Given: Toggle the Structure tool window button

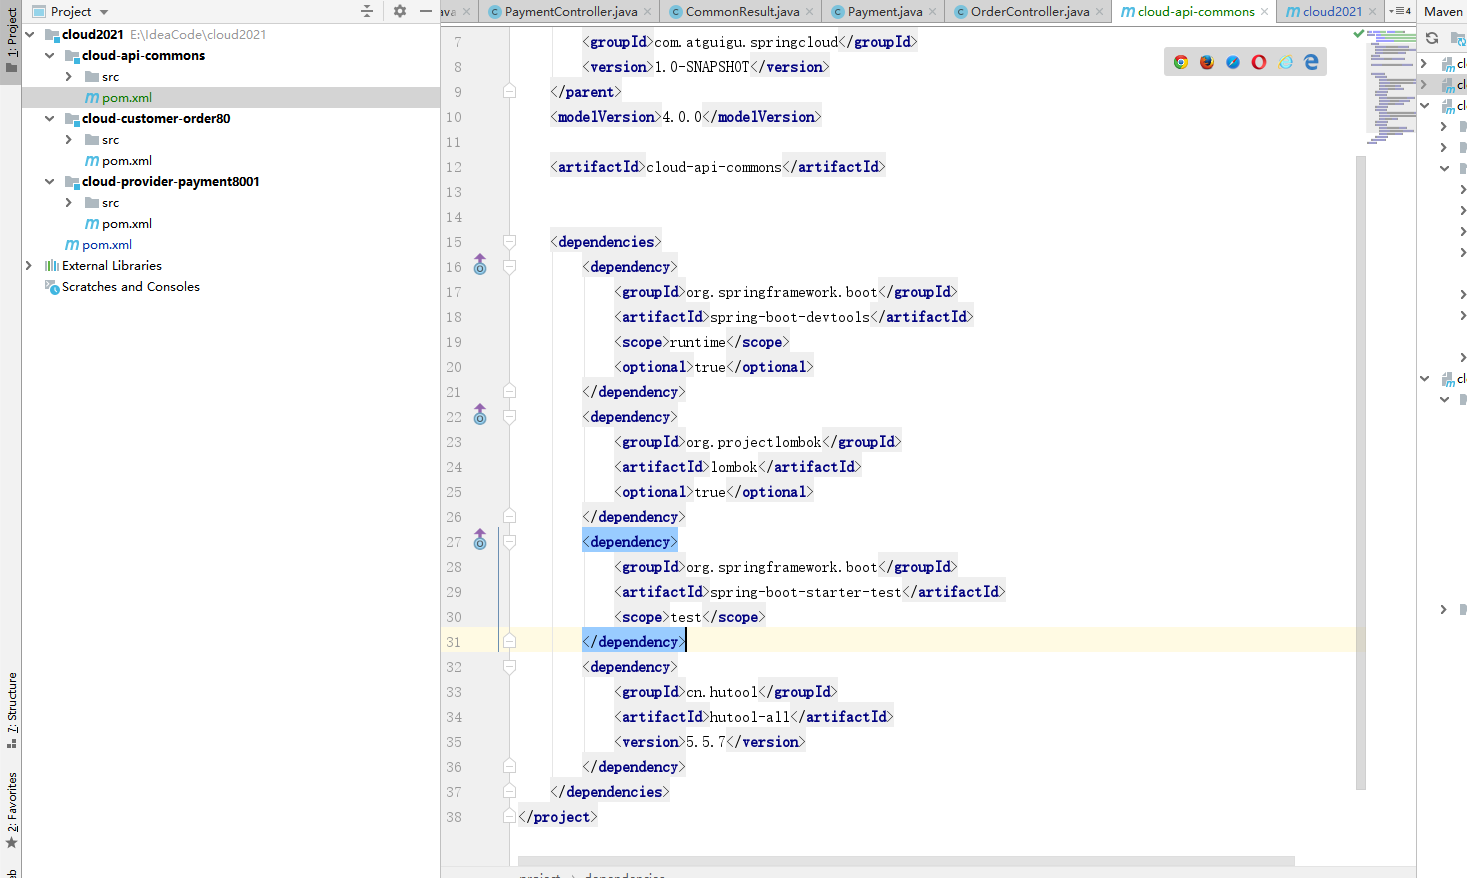Looking at the screenshot, I should coord(11,711).
